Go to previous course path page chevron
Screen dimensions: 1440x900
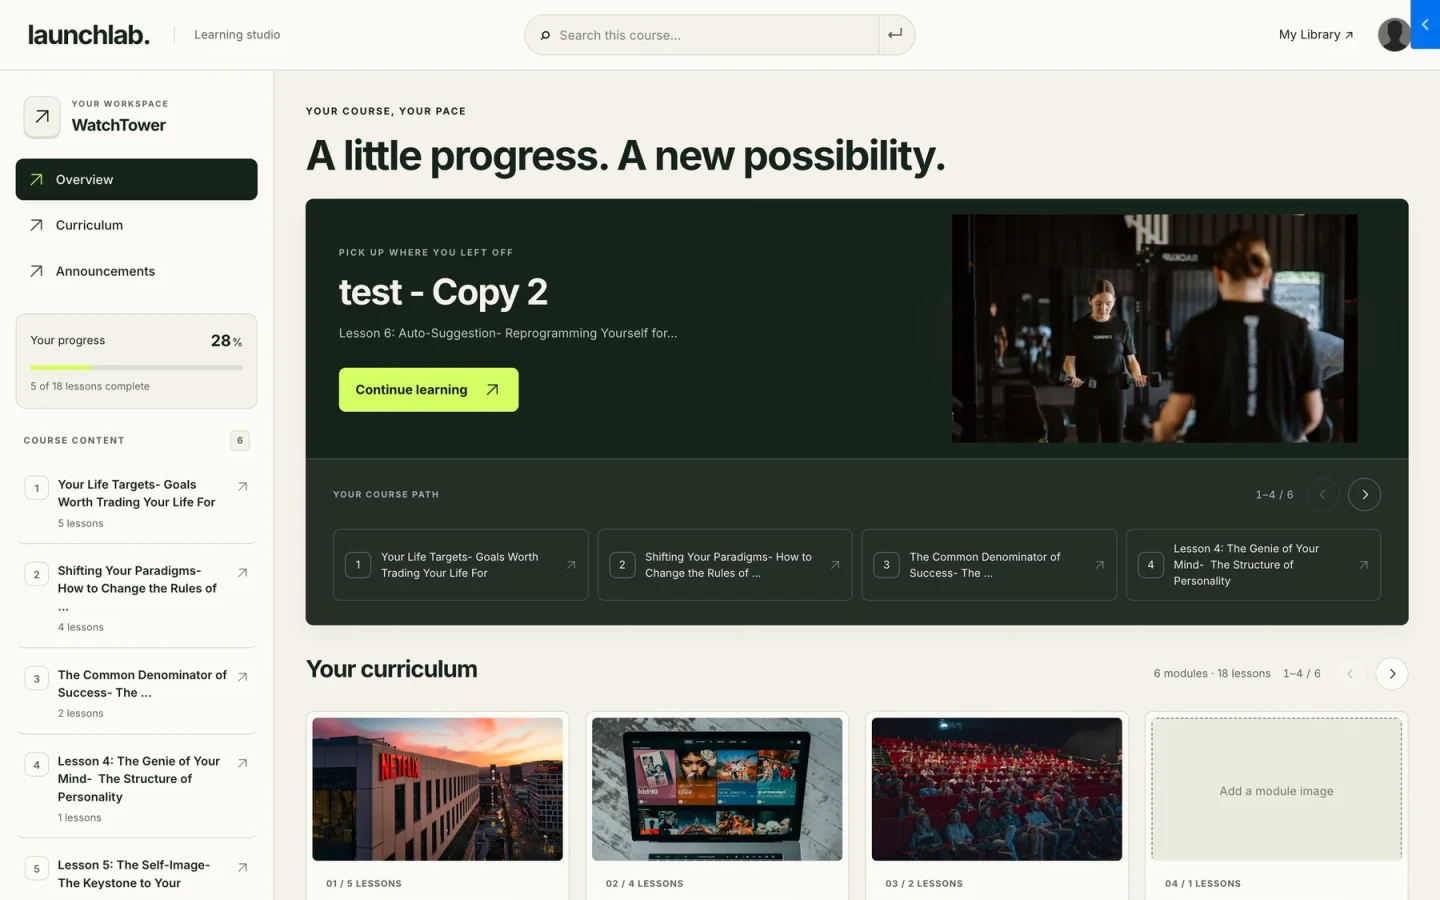click(1322, 494)
